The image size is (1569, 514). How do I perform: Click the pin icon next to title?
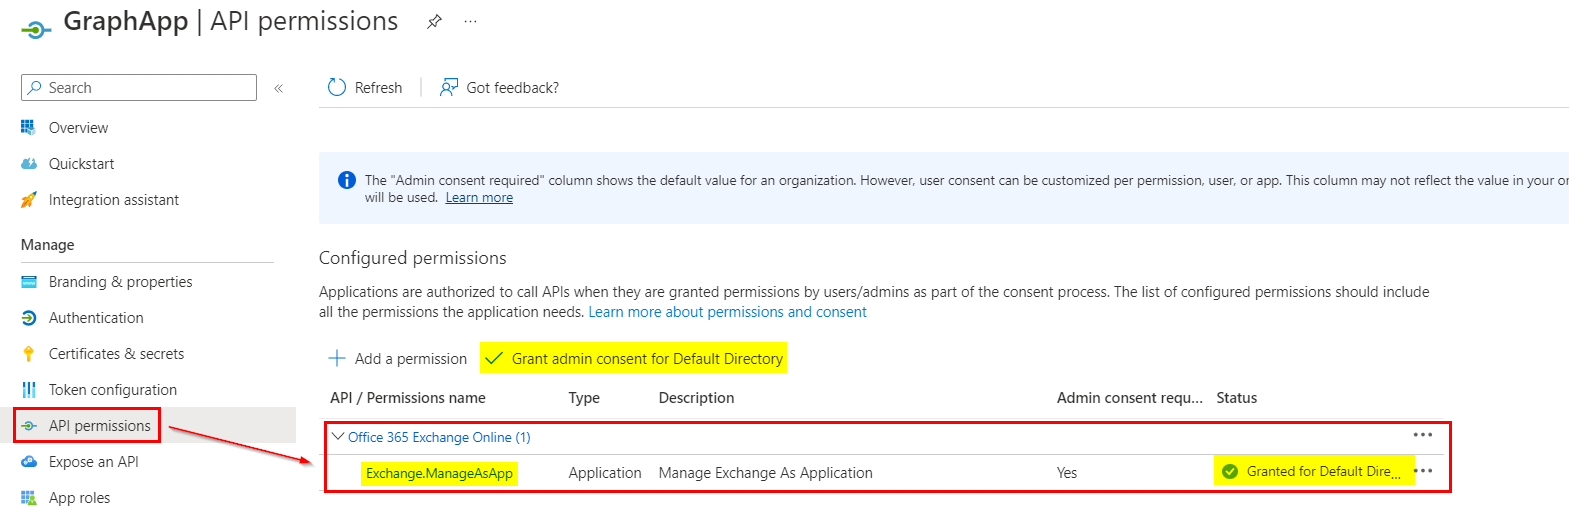tap(434, 22)
